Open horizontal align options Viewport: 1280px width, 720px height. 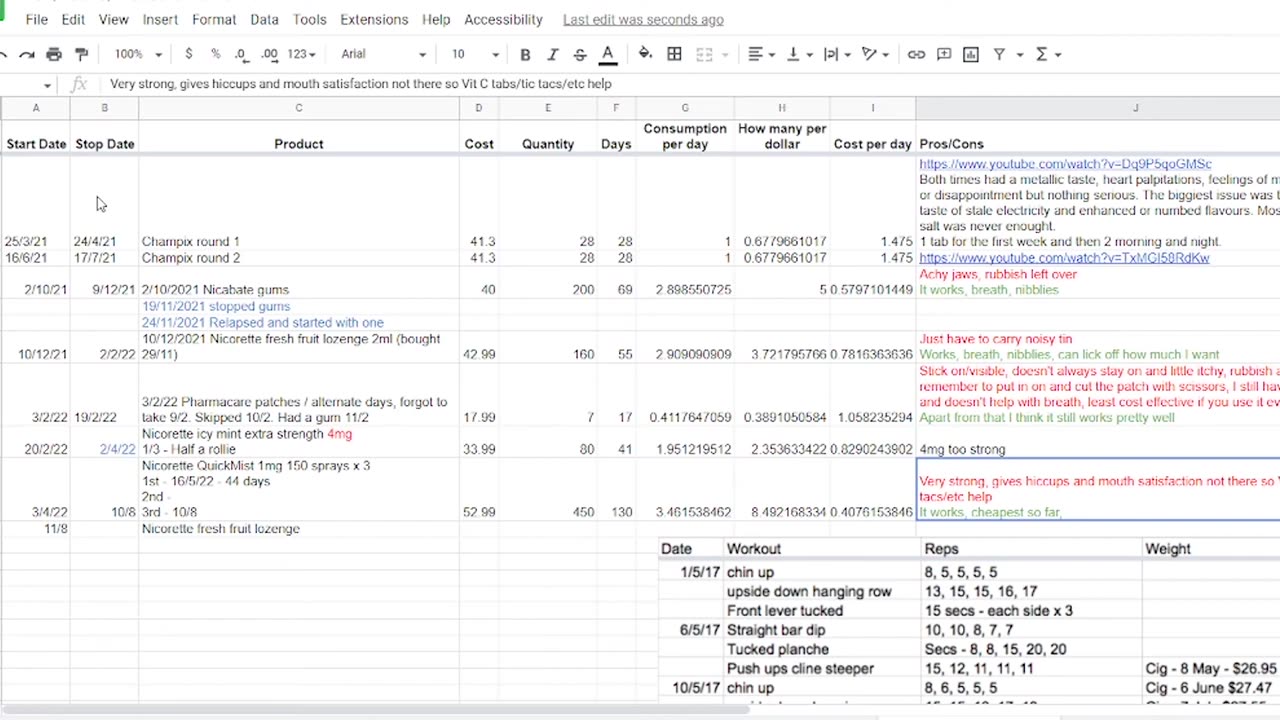tap(761, 54)
